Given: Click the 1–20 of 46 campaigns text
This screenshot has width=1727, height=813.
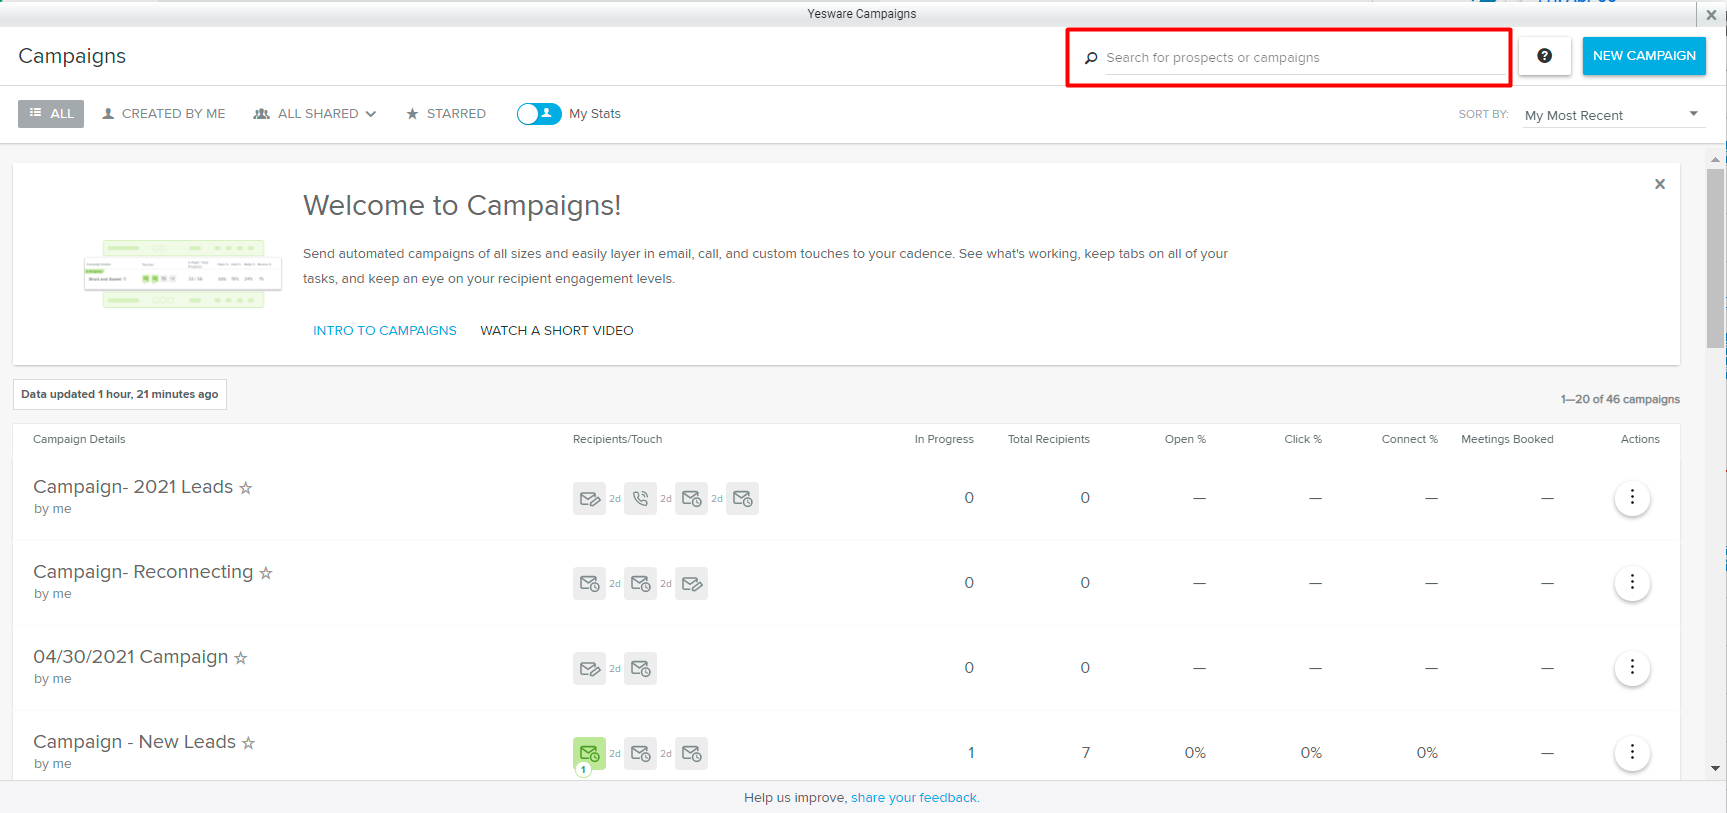Looking at the screenshot, I should (x=1620, y=399).
